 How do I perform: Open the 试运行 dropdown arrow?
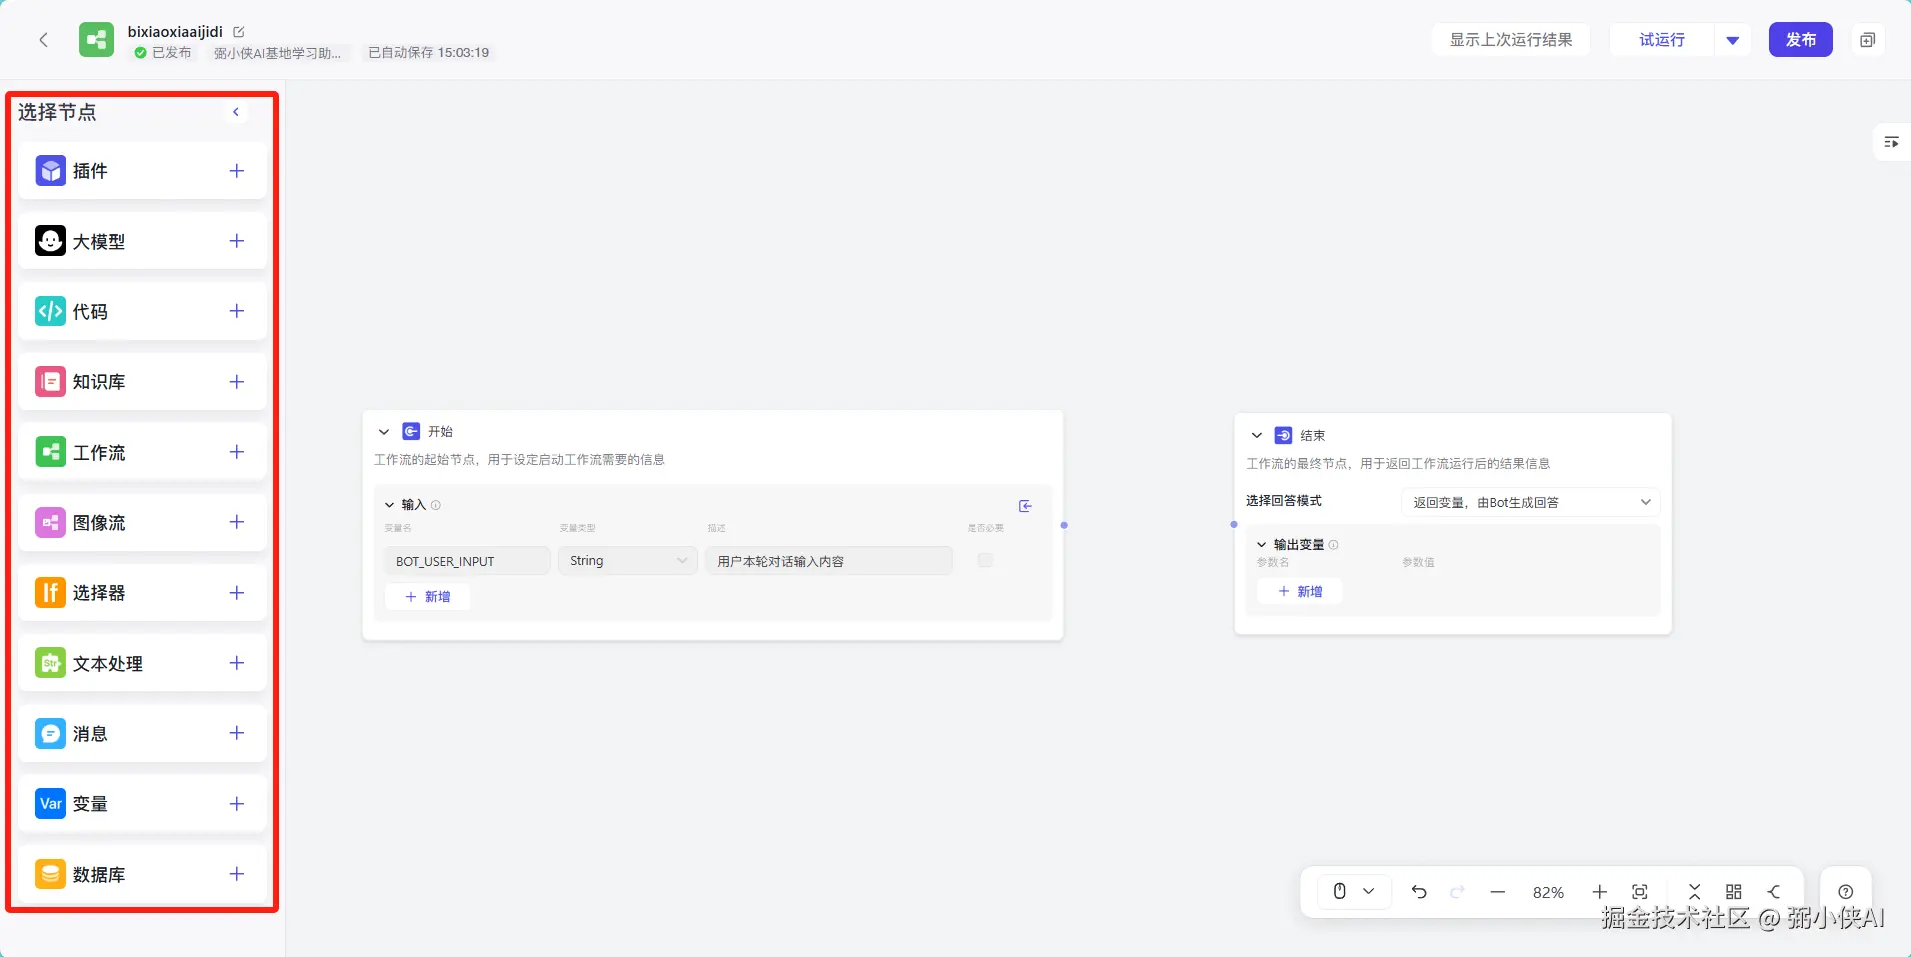pos(1733,40)
